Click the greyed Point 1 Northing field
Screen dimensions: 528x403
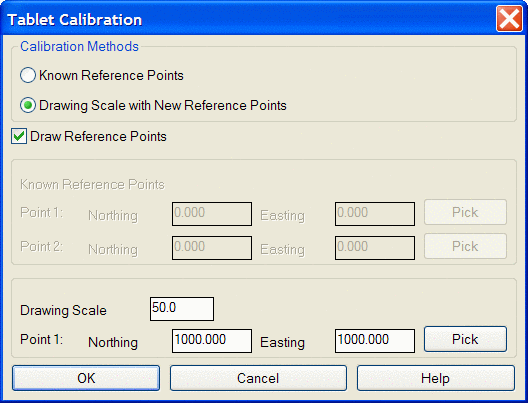(x=212, y=214)
